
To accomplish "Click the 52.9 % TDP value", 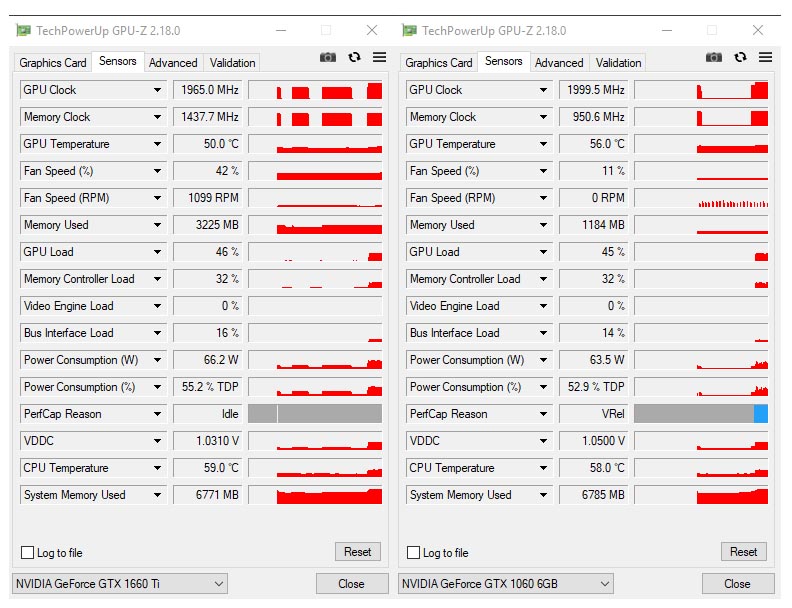I will pos(594,387).
